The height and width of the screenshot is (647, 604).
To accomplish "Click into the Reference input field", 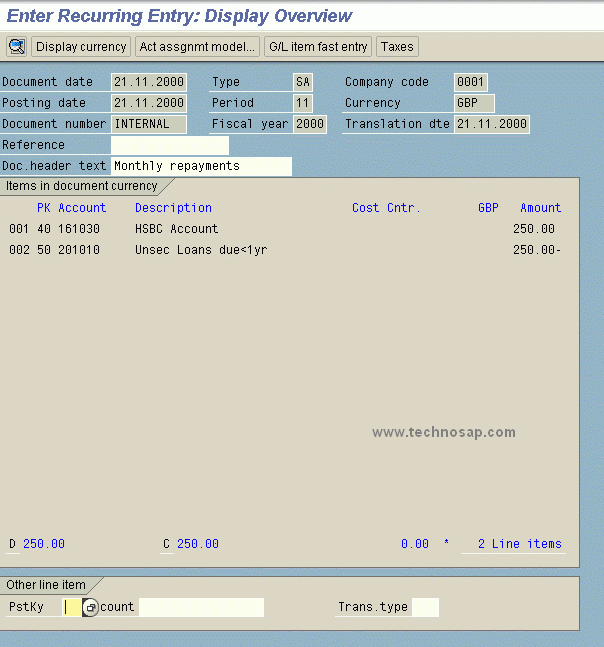I will [x=169, y=145].
